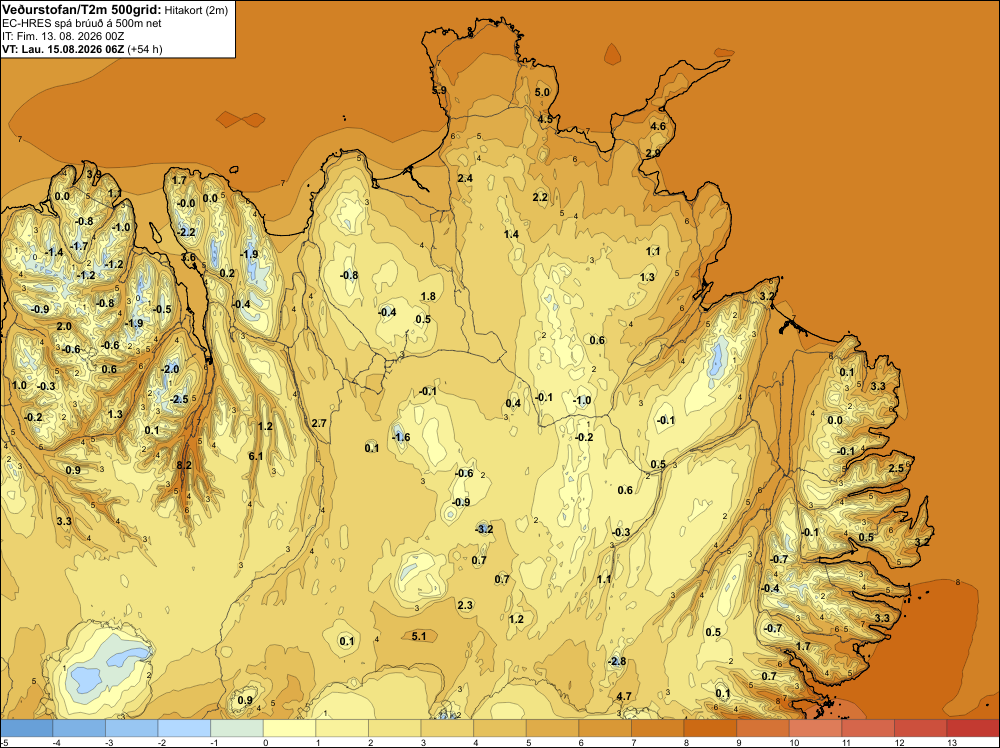Screen dimensions: 1000x748
Task: Click the valid time 'VT: Lau. 15.08.2026 06Z'
Action: point(63,49)
